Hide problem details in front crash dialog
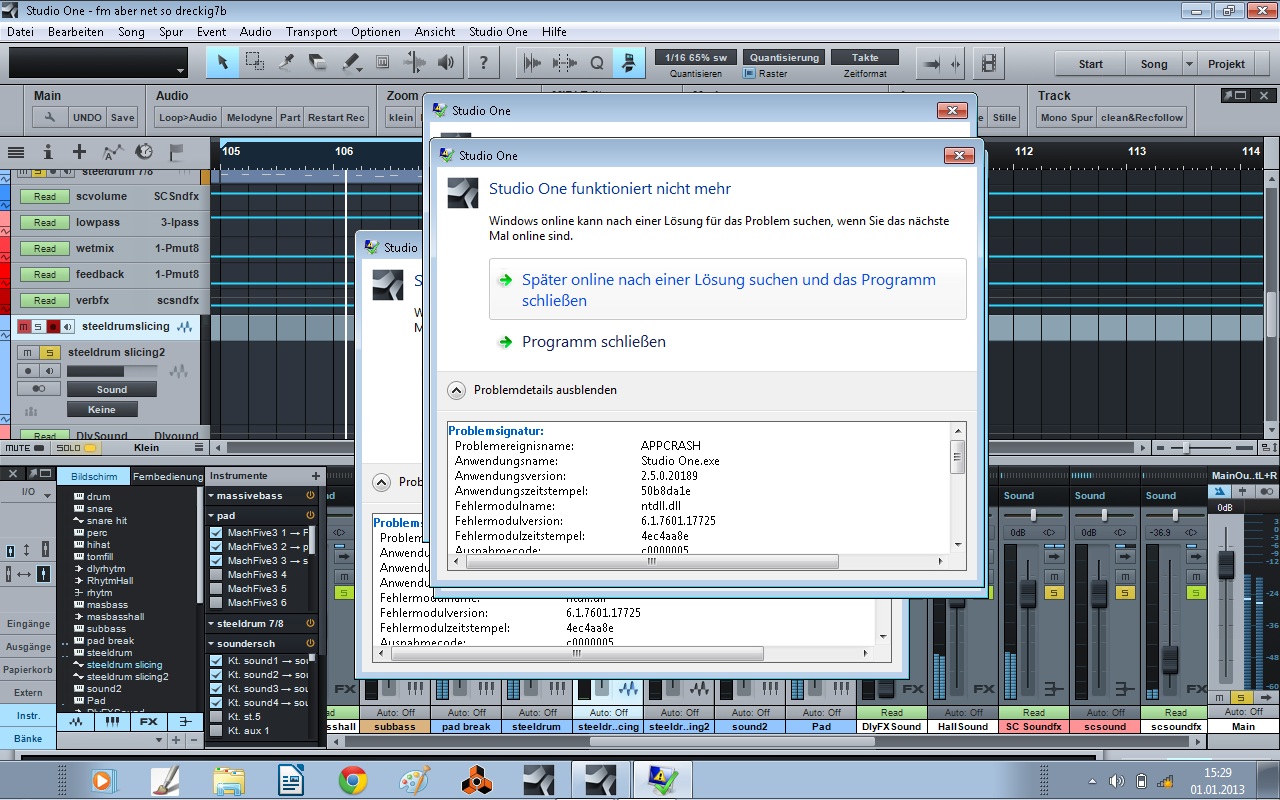Screen dimensions: 1280x800 (x=456, y=390)
